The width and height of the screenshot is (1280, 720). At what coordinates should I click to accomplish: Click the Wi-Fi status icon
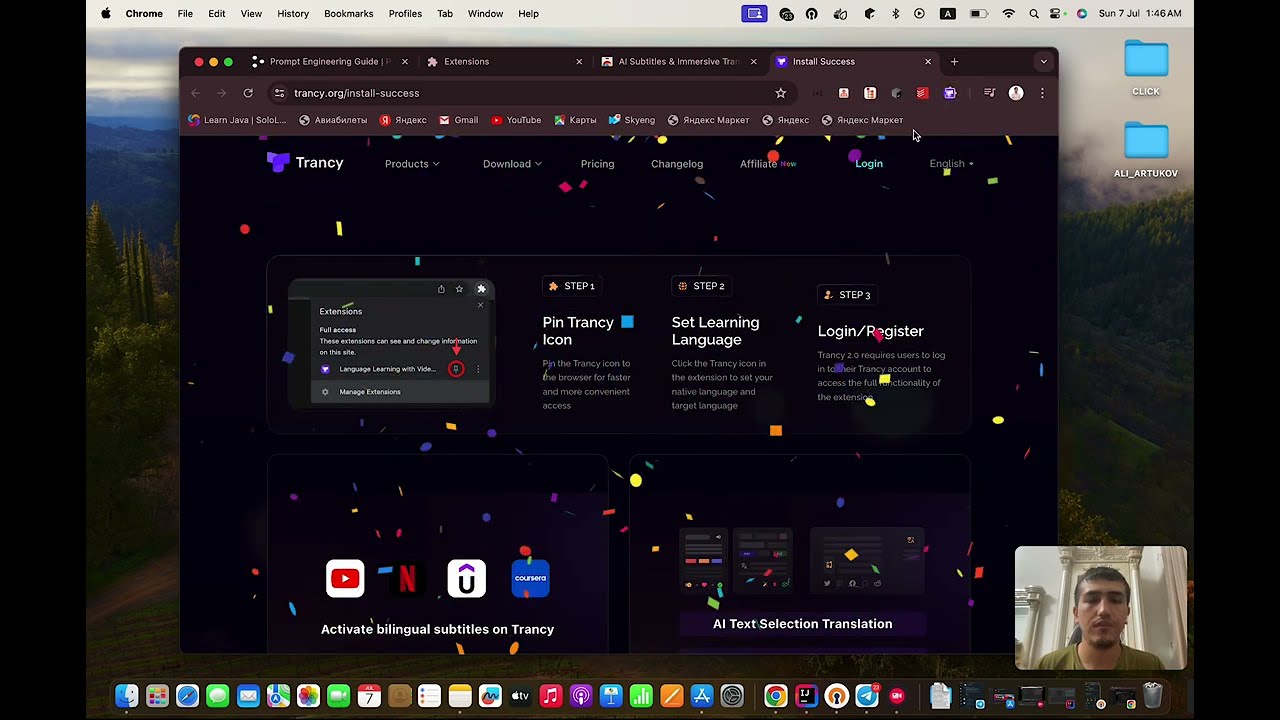tap(1009, 14)
